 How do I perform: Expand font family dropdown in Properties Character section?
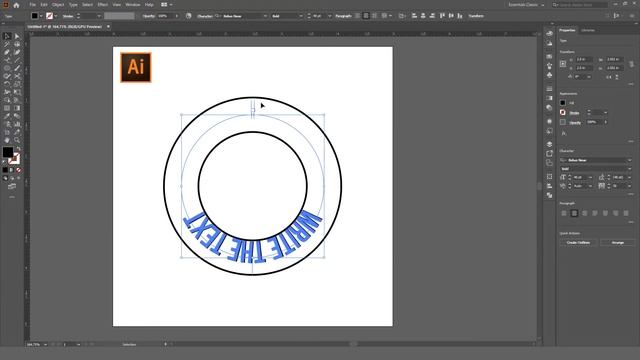click(629, 160)
